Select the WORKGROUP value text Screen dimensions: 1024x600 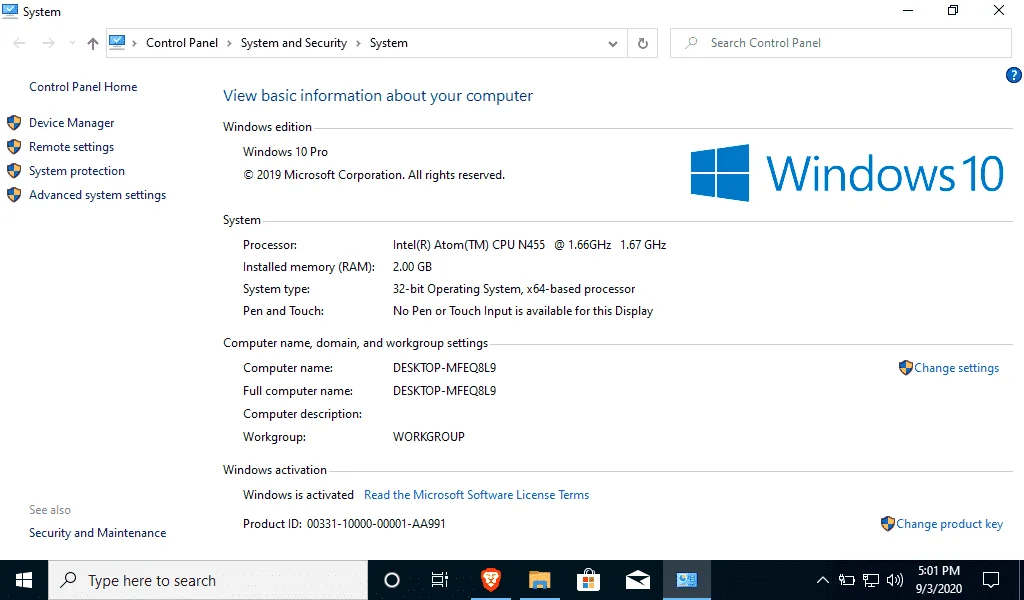(x=428, y=437)
